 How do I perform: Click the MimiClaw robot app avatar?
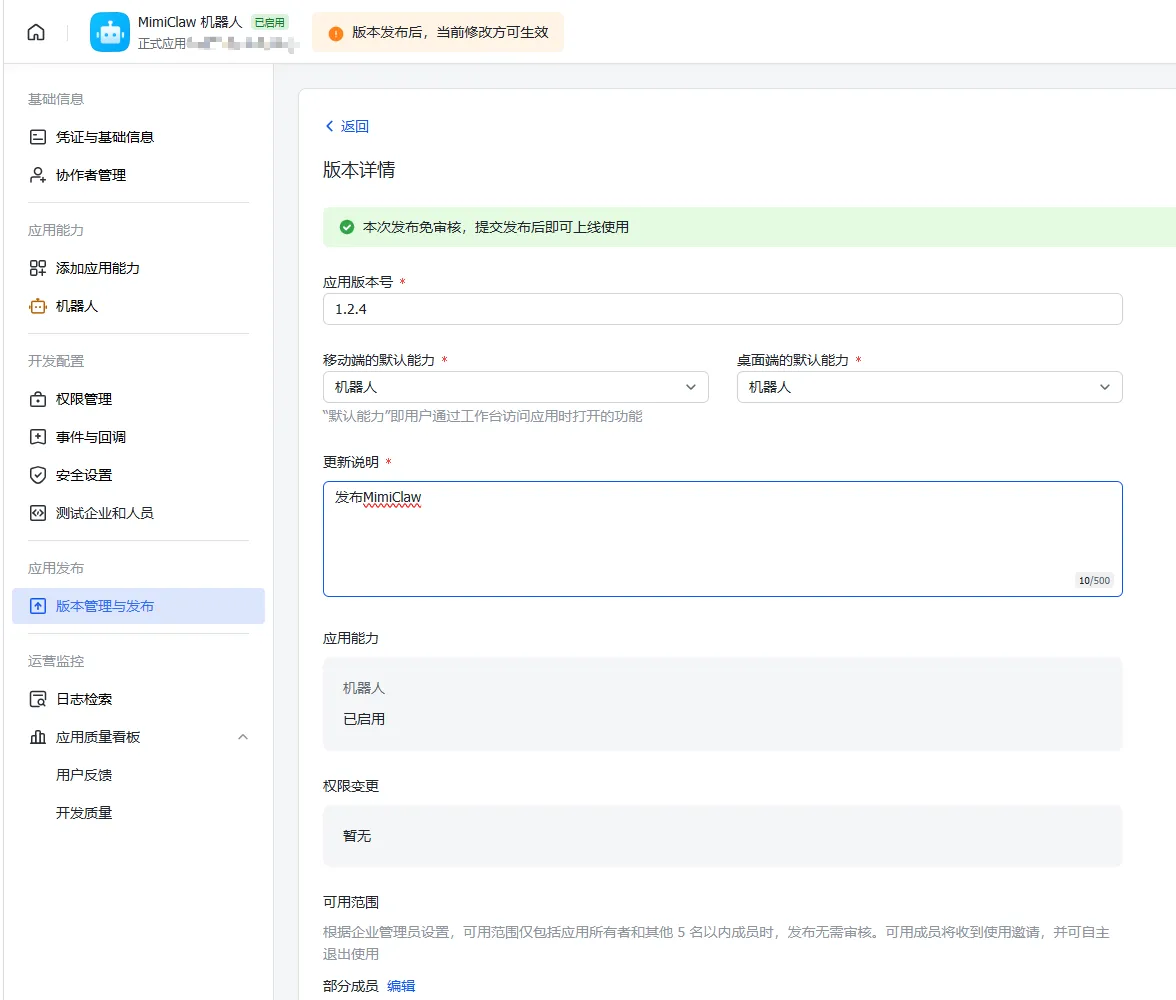(110, 32)
